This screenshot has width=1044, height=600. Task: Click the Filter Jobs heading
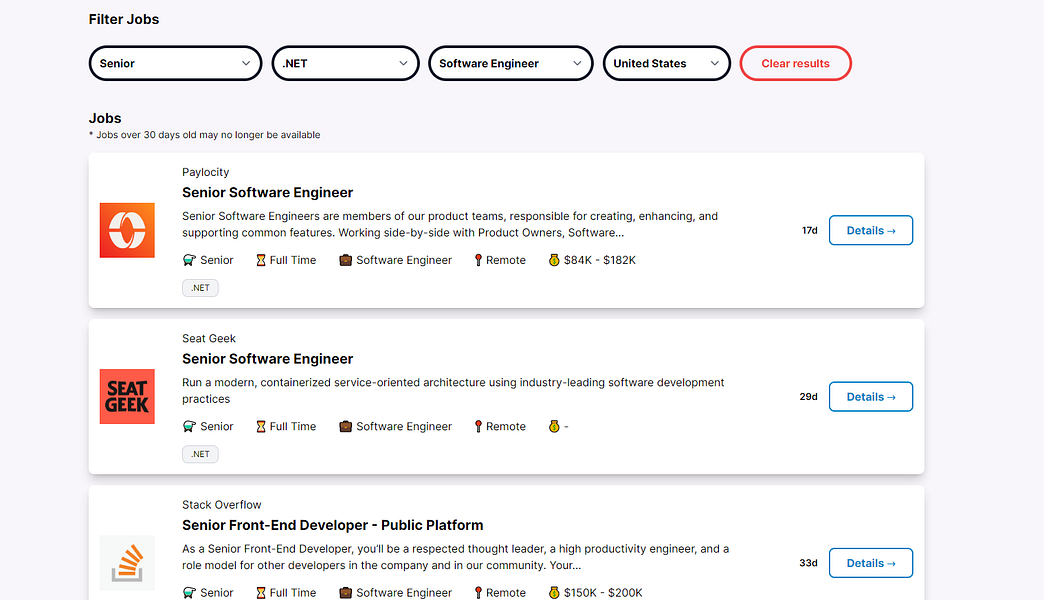click(124, 19)
